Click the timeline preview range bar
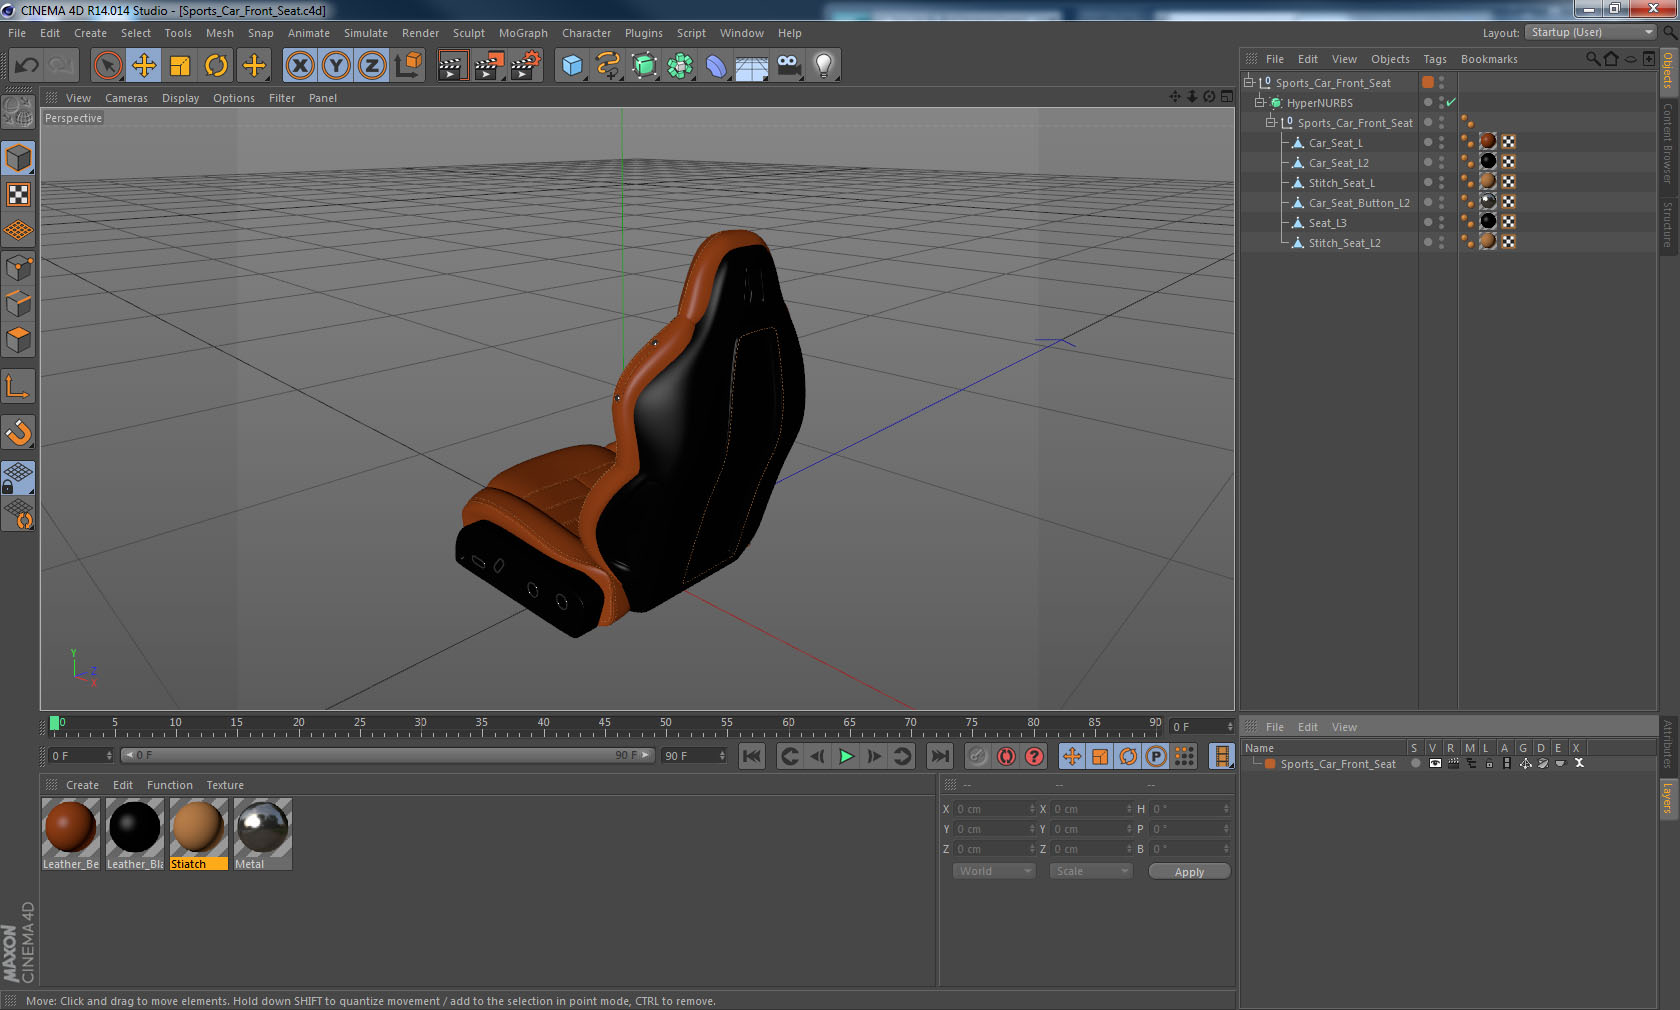Viewport: 1680px width, 1010px height. 387,755
